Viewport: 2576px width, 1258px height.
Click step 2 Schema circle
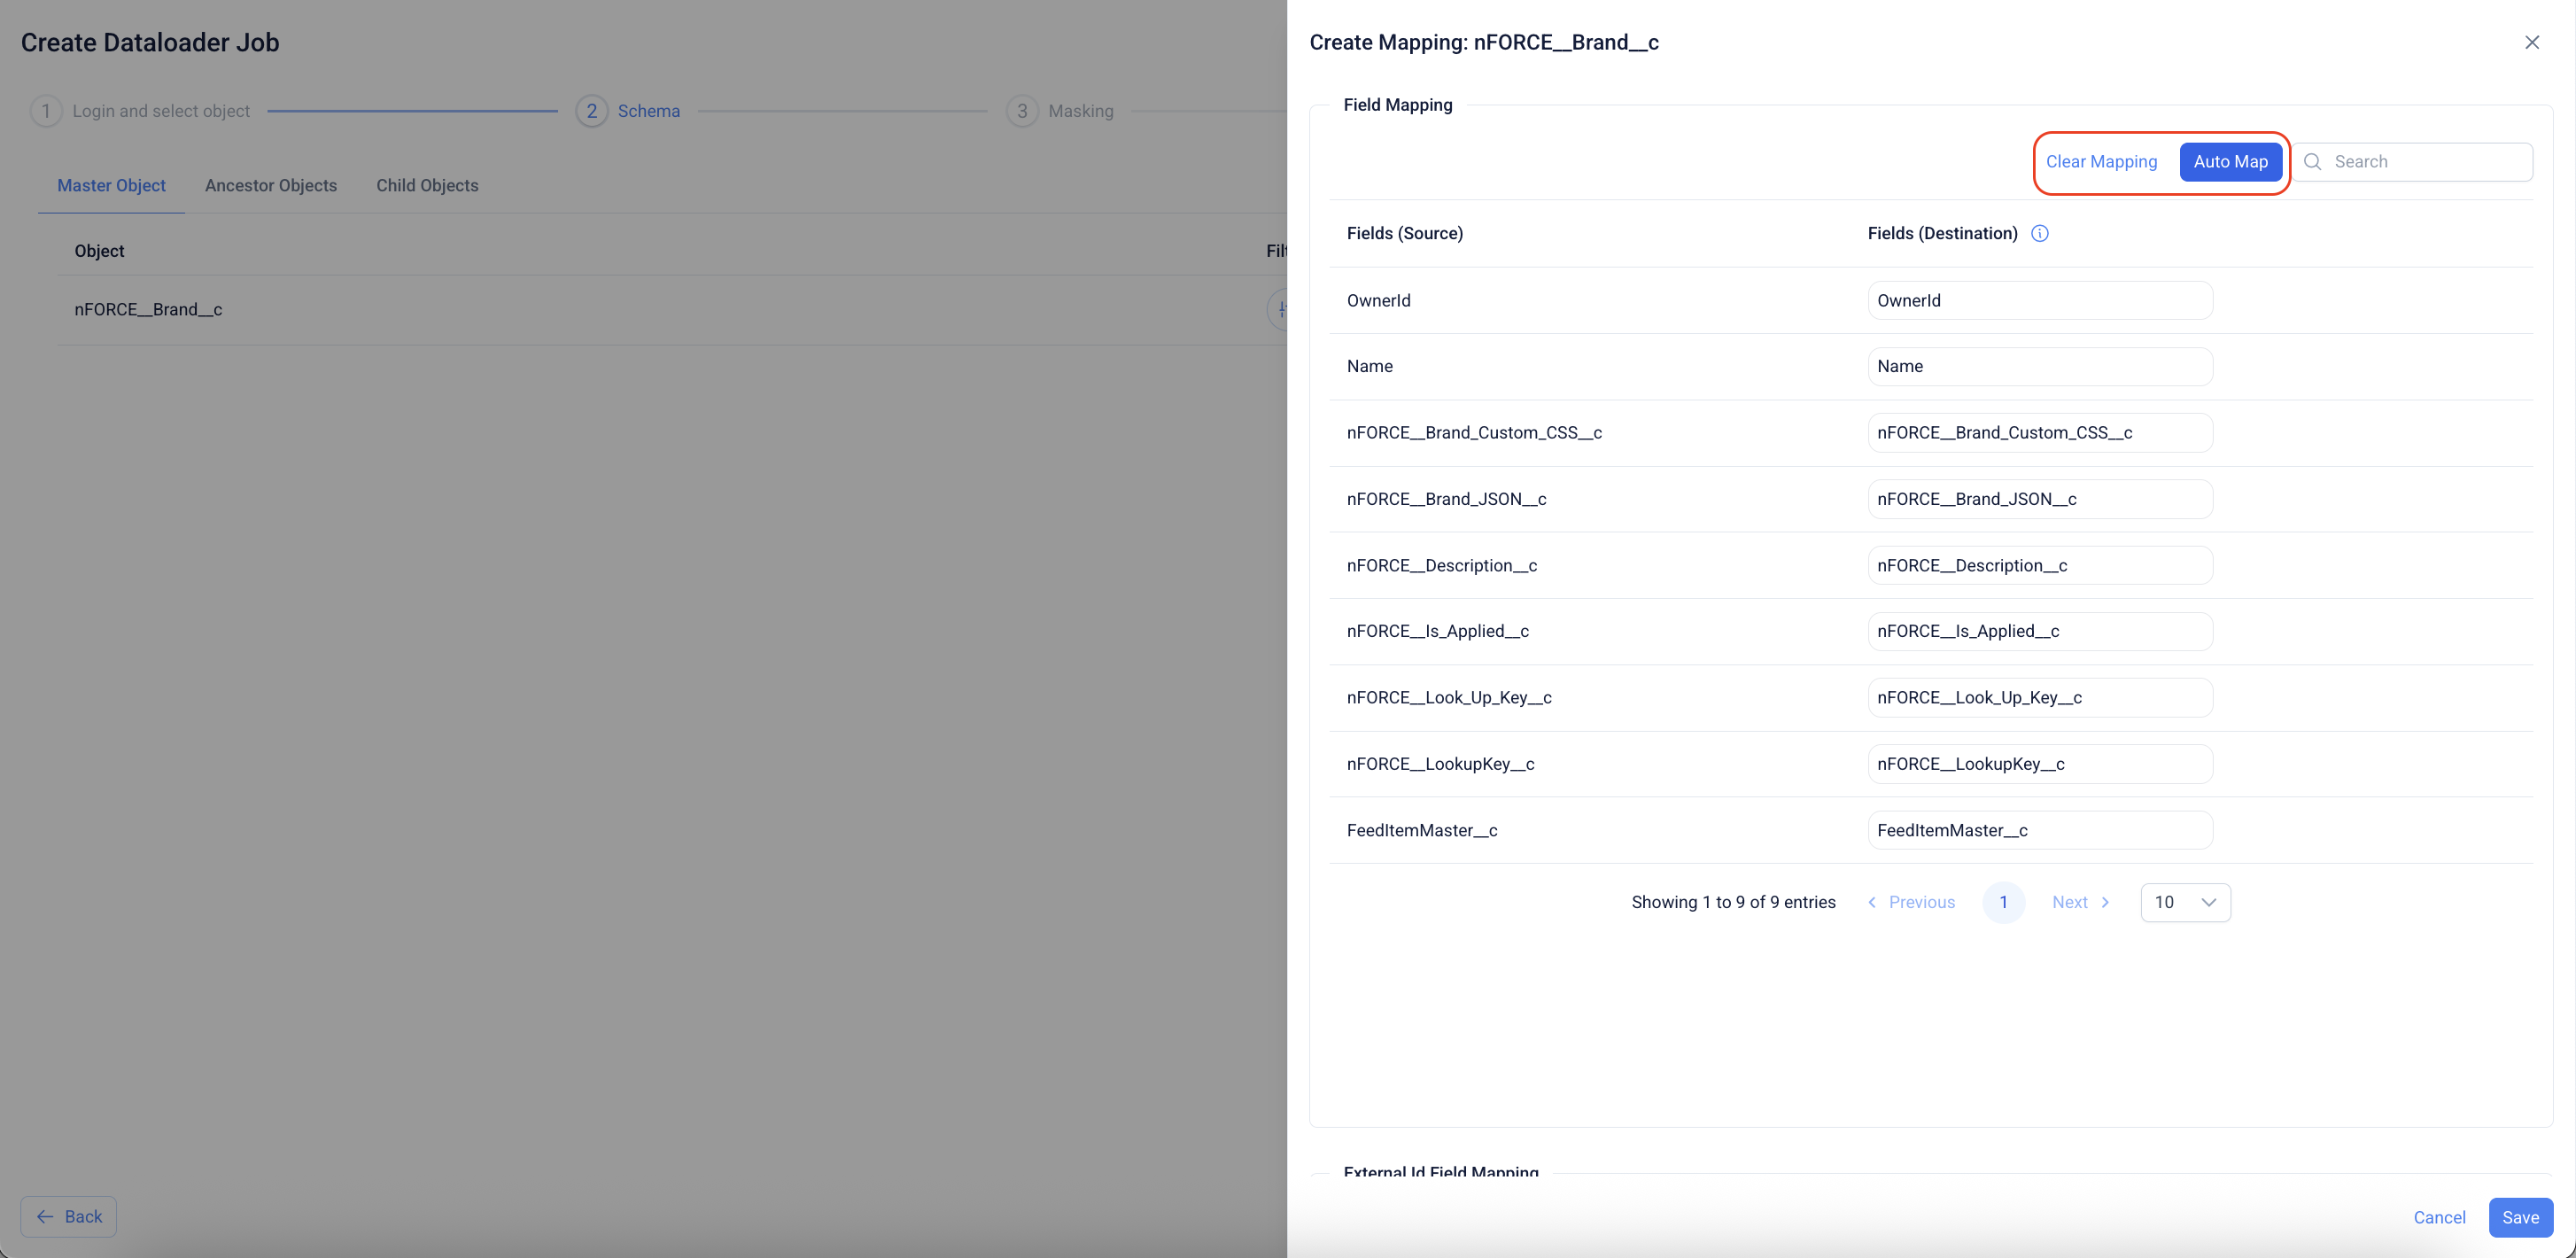[591, 111]
